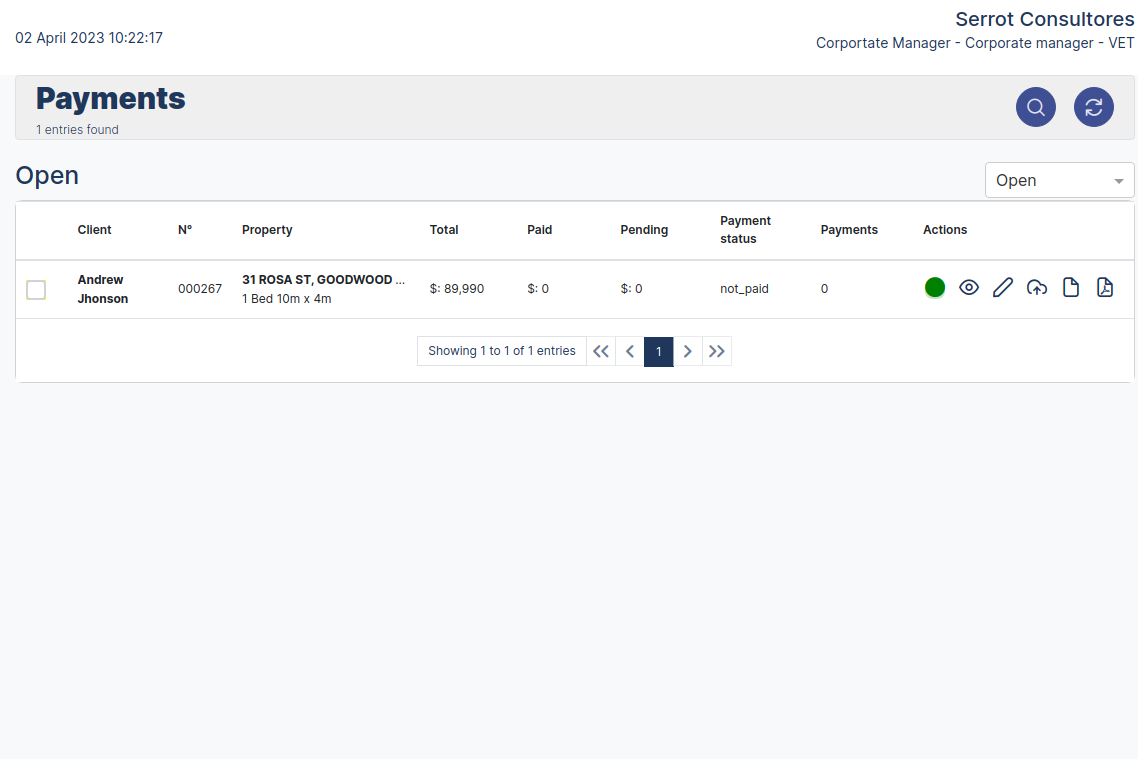The height and width of the screenshot is (759, 1138).
Task: Sort by the Total column header
Action: pyautogui.click(x=444, y=230)
